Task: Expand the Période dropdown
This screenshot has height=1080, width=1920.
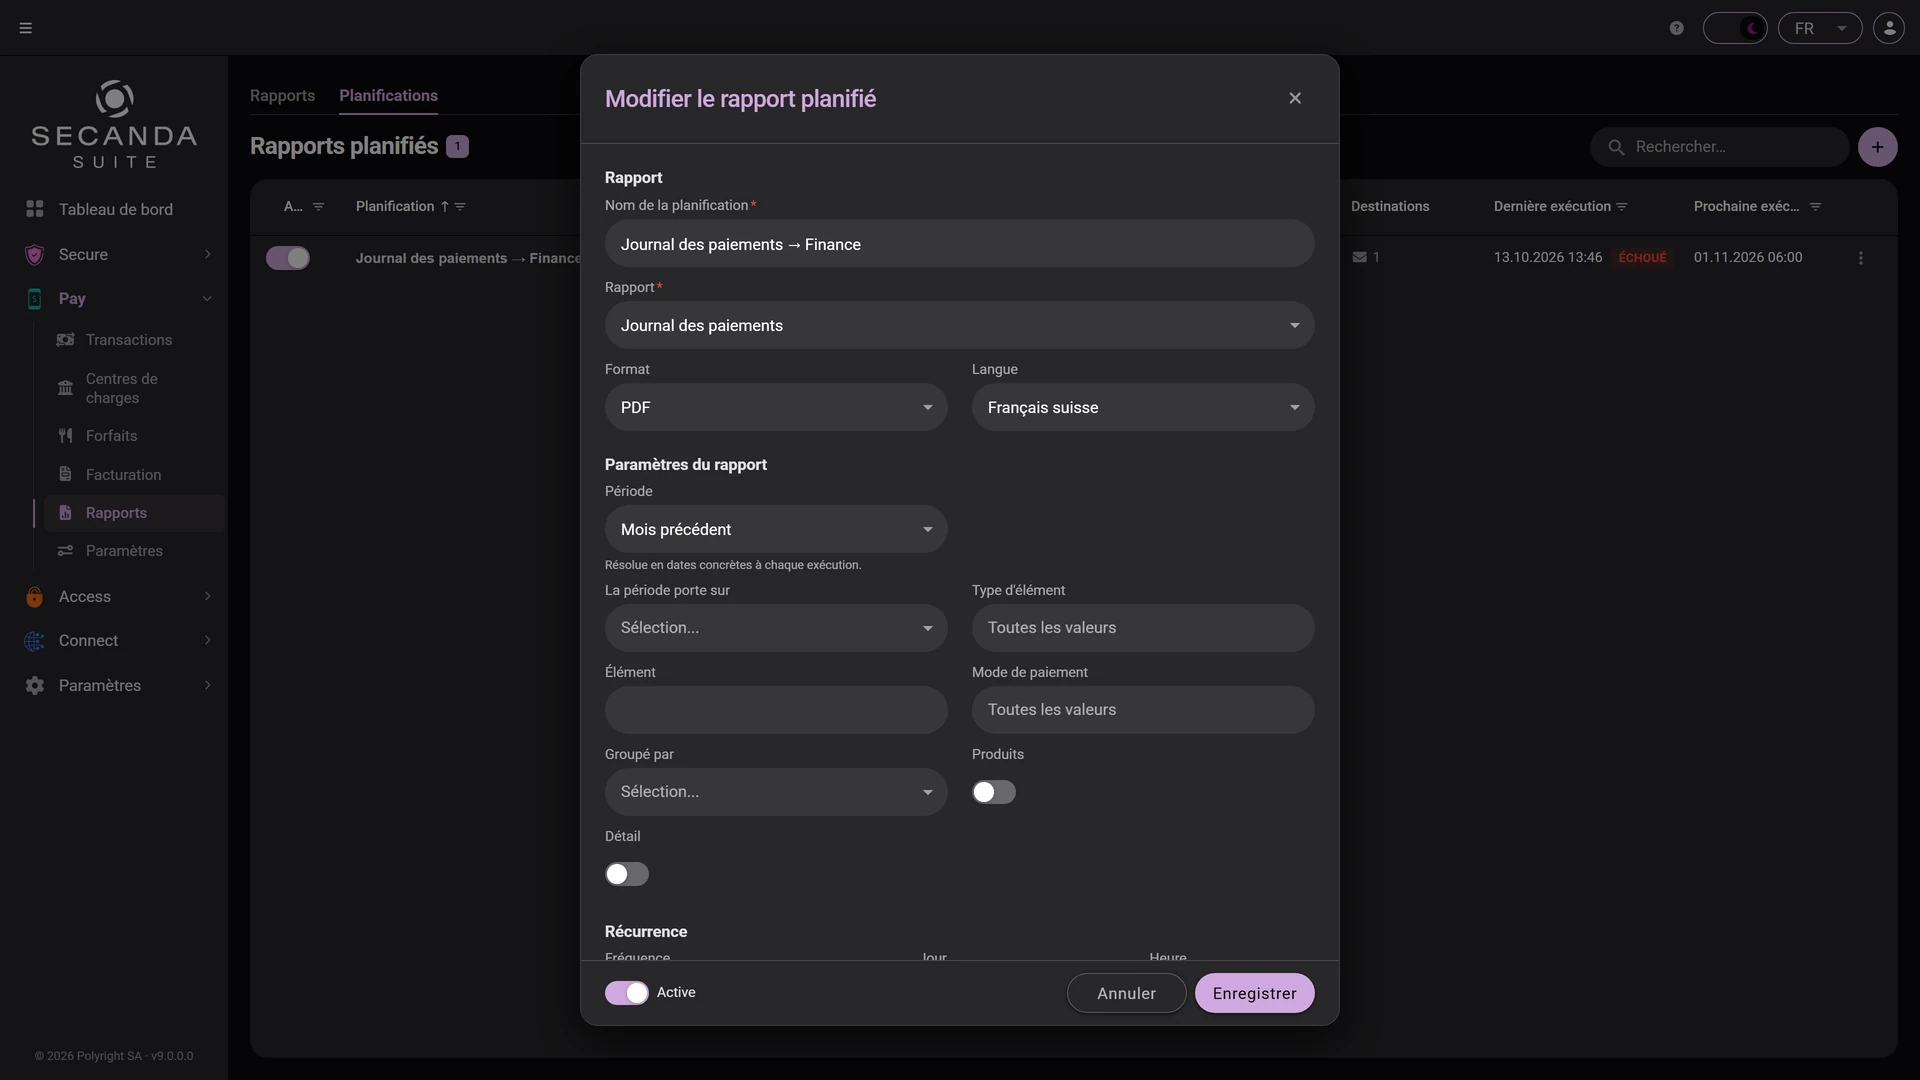Action: [776, 529]
